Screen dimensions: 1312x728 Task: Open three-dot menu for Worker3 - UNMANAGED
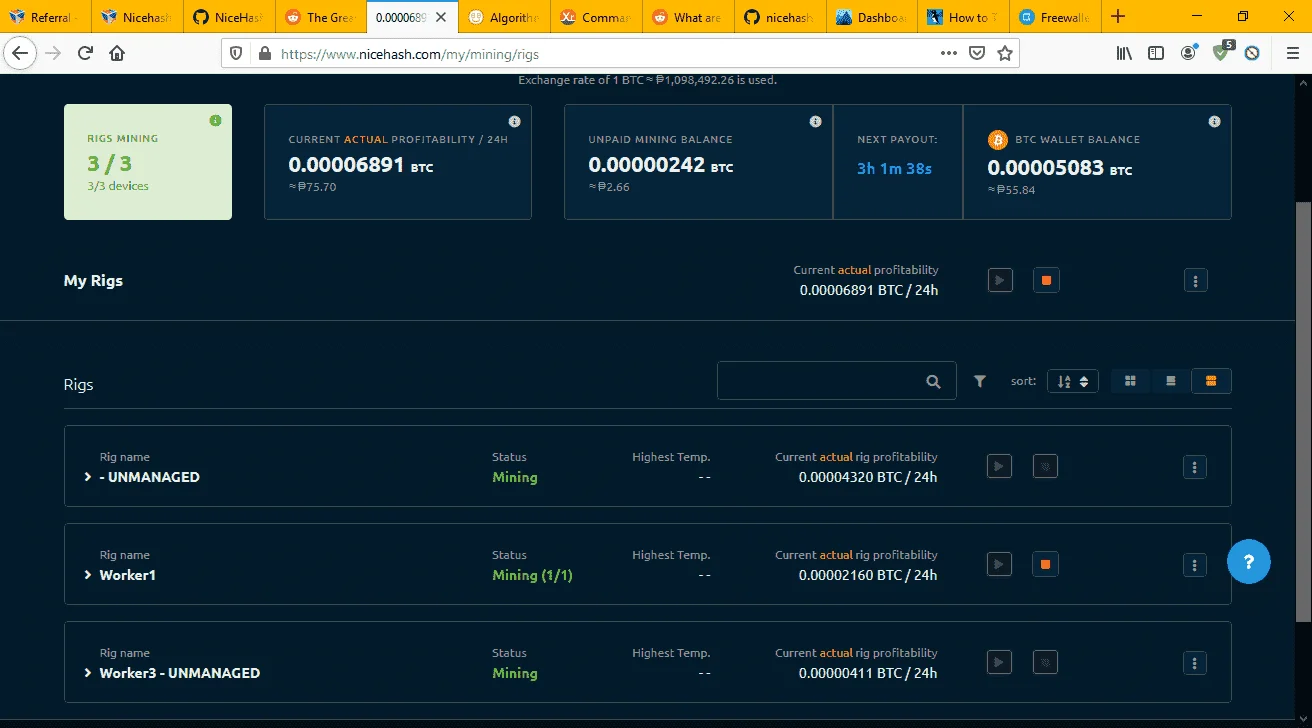coord(1195,663)
